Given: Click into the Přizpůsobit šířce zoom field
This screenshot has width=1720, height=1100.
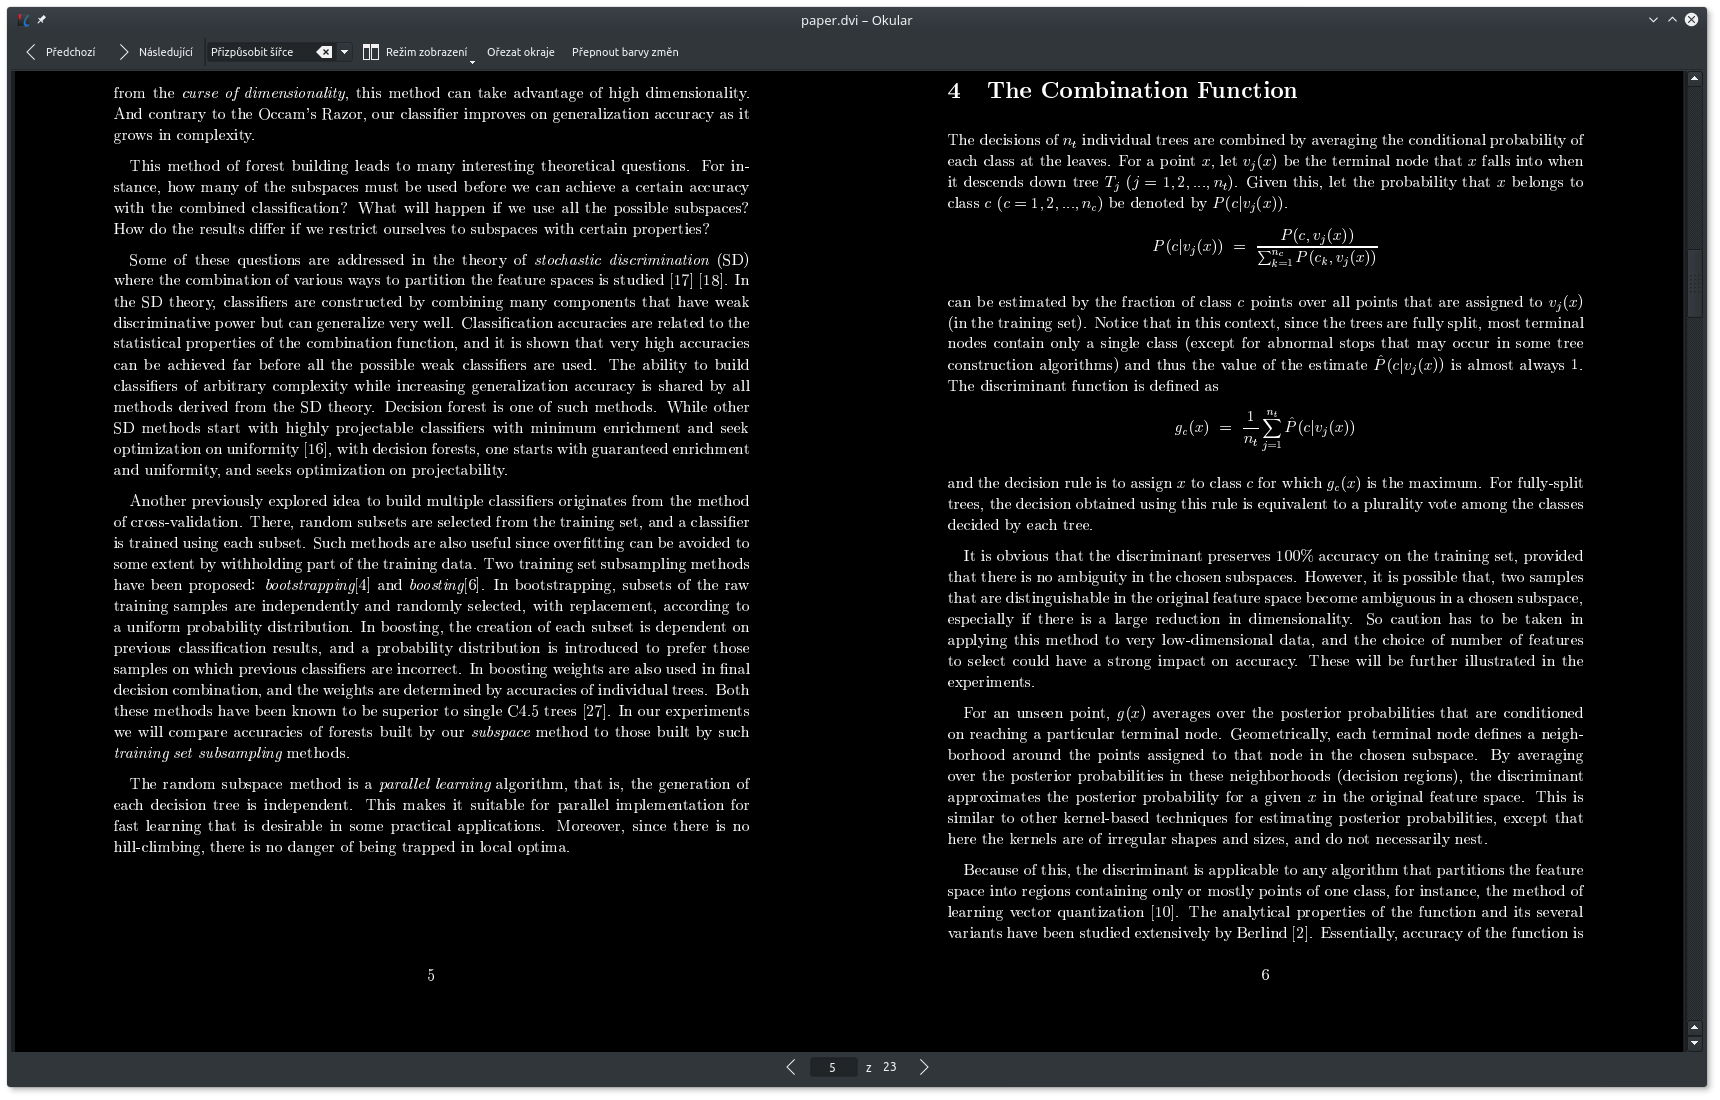Looking at the screenshot, I should click(262, 52).
